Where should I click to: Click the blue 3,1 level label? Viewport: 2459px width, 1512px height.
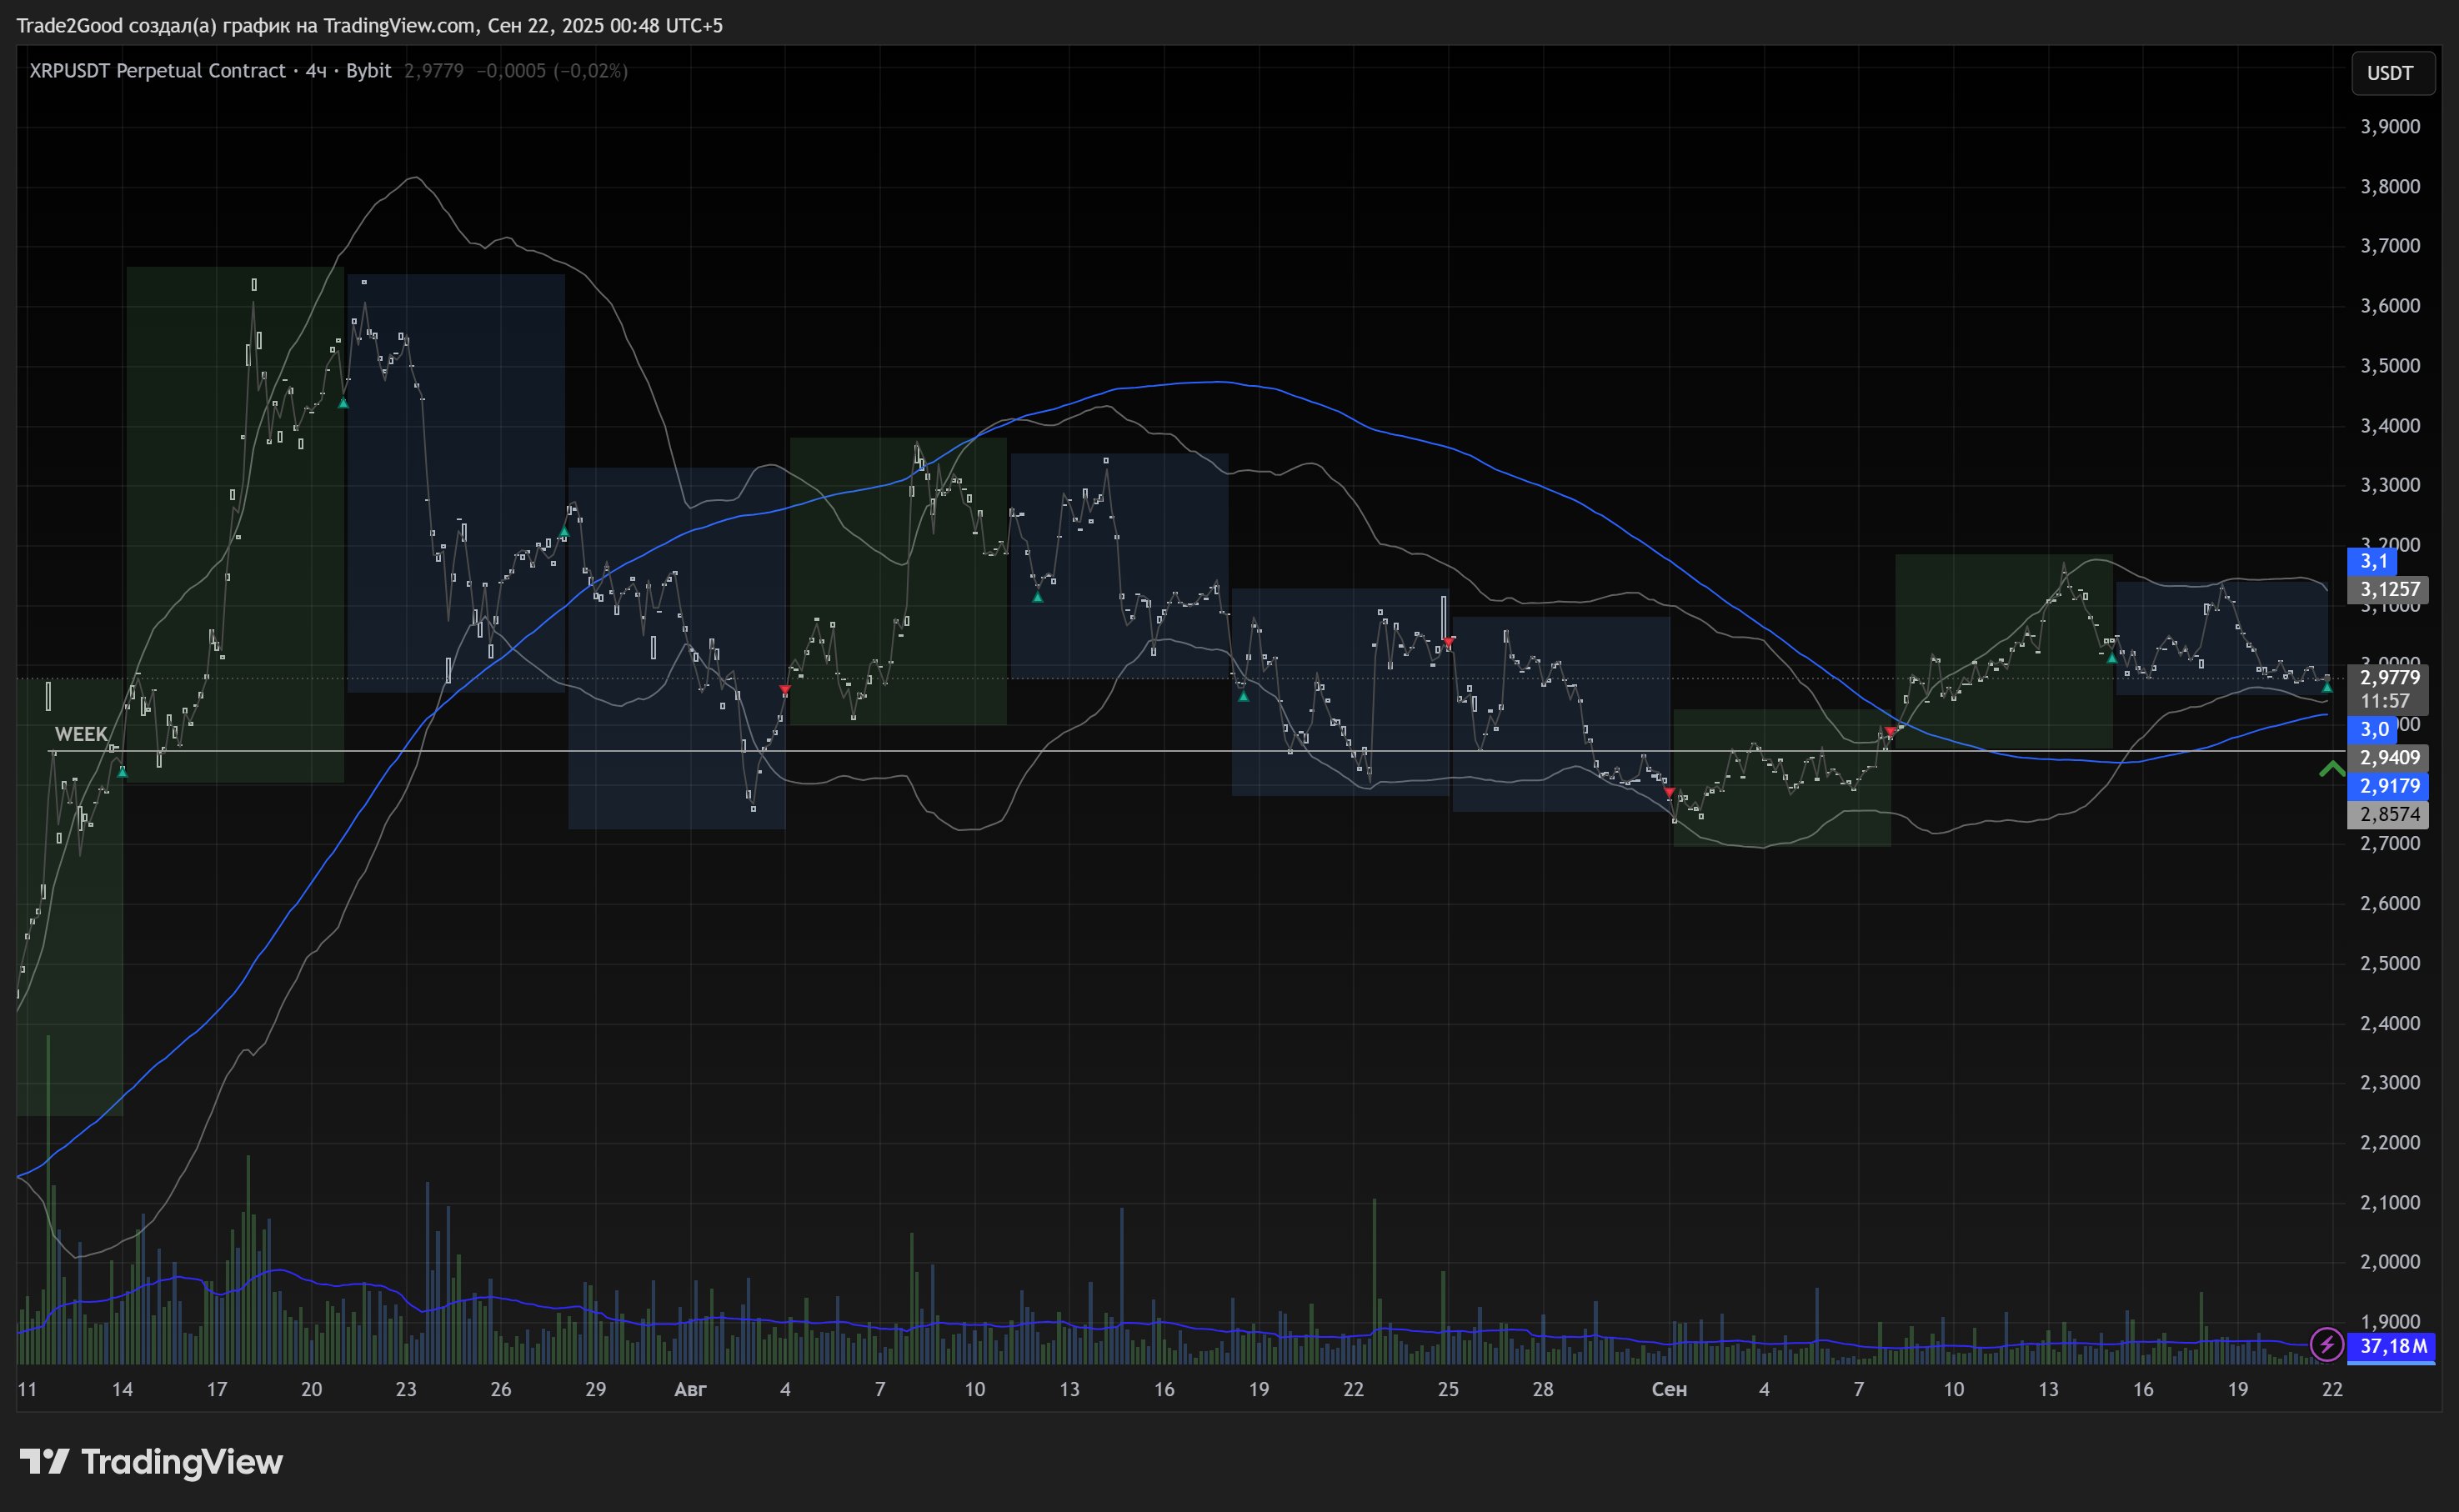pyautogui.click(x=2373, y=561)
